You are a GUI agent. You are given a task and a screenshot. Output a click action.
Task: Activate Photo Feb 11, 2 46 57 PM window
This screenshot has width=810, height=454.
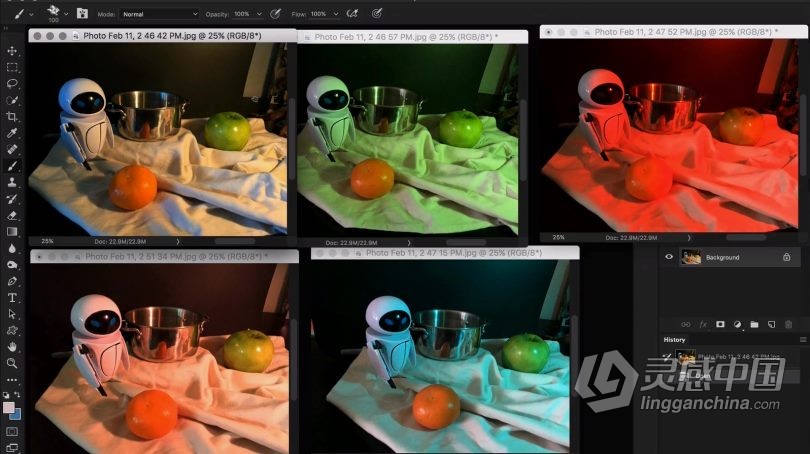click(412, 37)
